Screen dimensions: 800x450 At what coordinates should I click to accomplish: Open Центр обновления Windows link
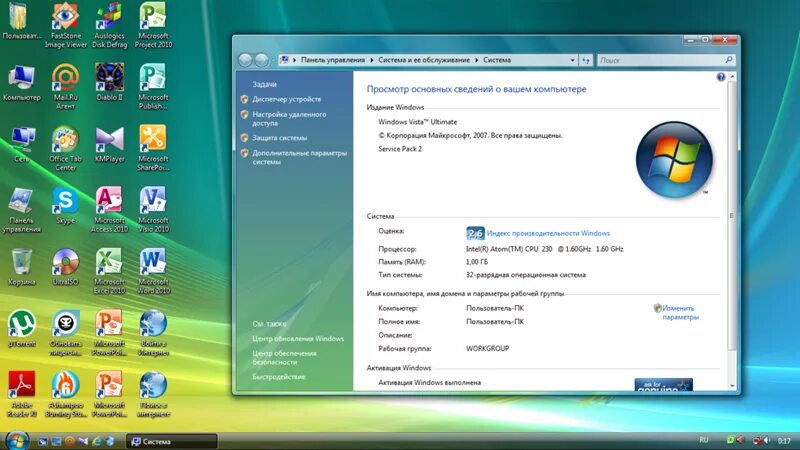pyautogui.click(x=298, y=338)
